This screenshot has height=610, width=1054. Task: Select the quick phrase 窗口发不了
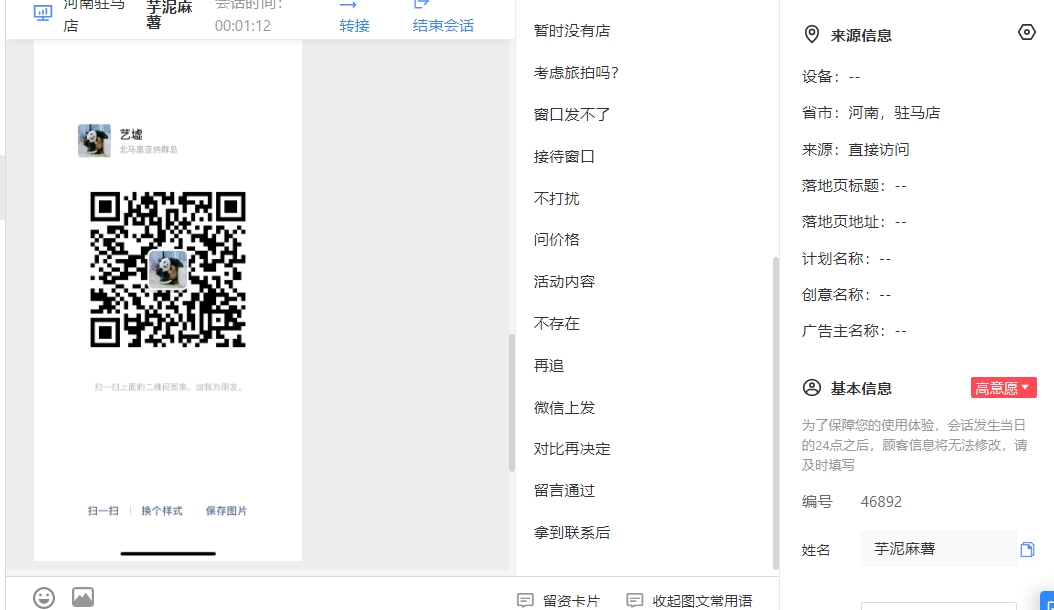(x=571, y=114)
